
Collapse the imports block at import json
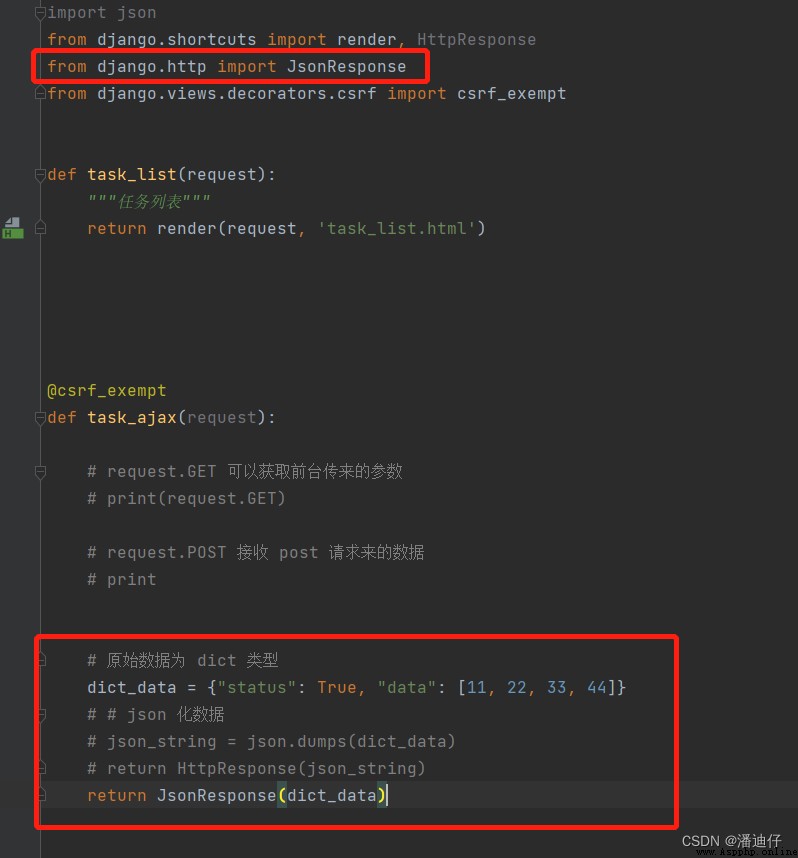pos(40,13)
